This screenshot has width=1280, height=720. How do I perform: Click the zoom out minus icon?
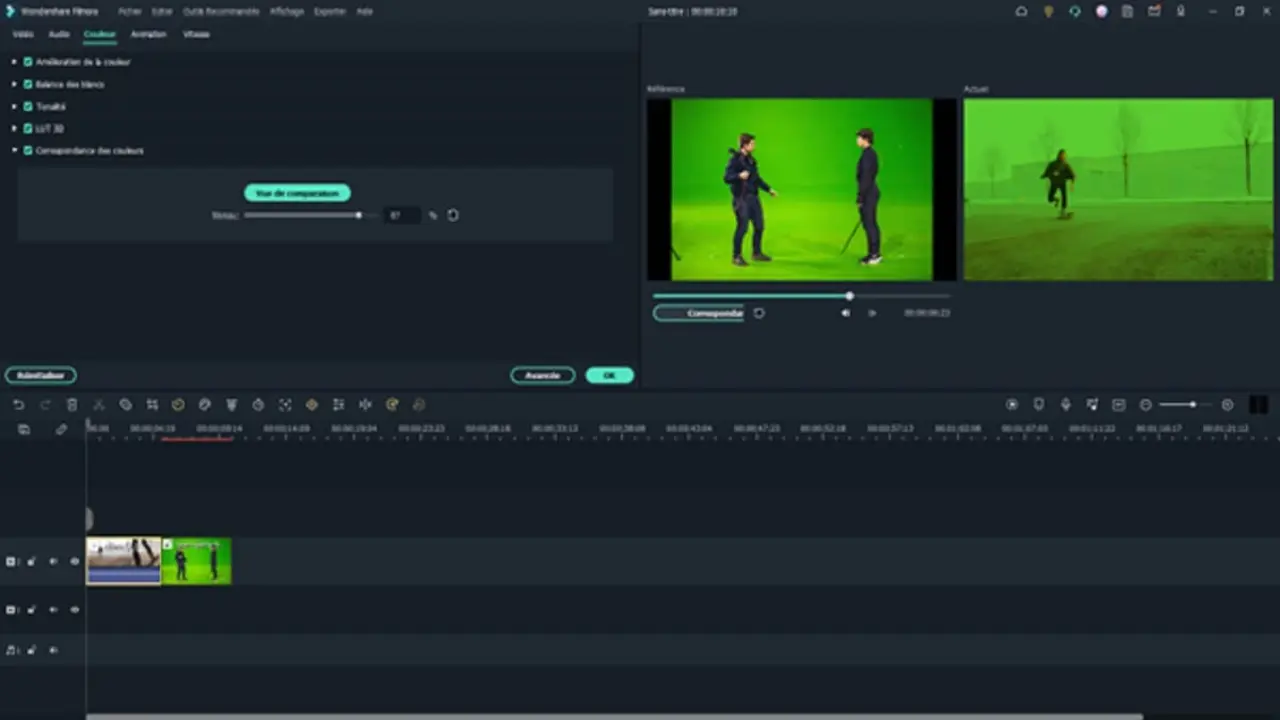click(x=1146, y=405)
